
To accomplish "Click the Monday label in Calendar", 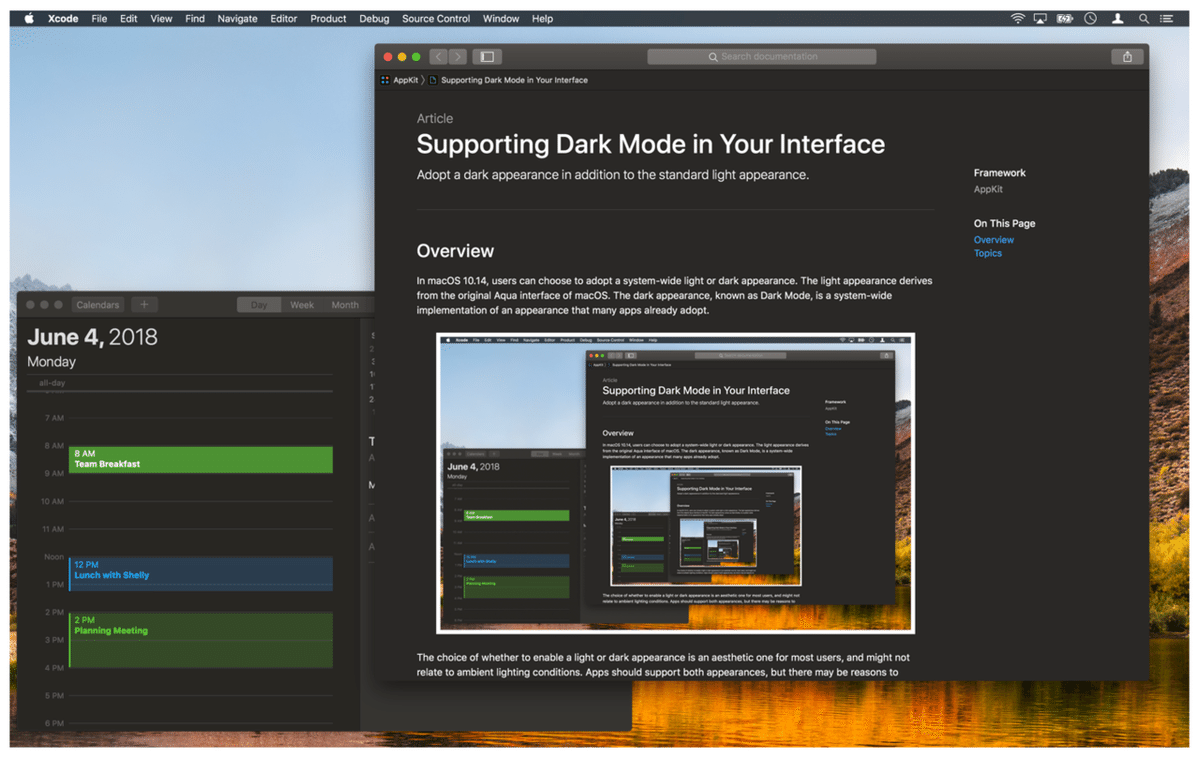I will 51,362.
